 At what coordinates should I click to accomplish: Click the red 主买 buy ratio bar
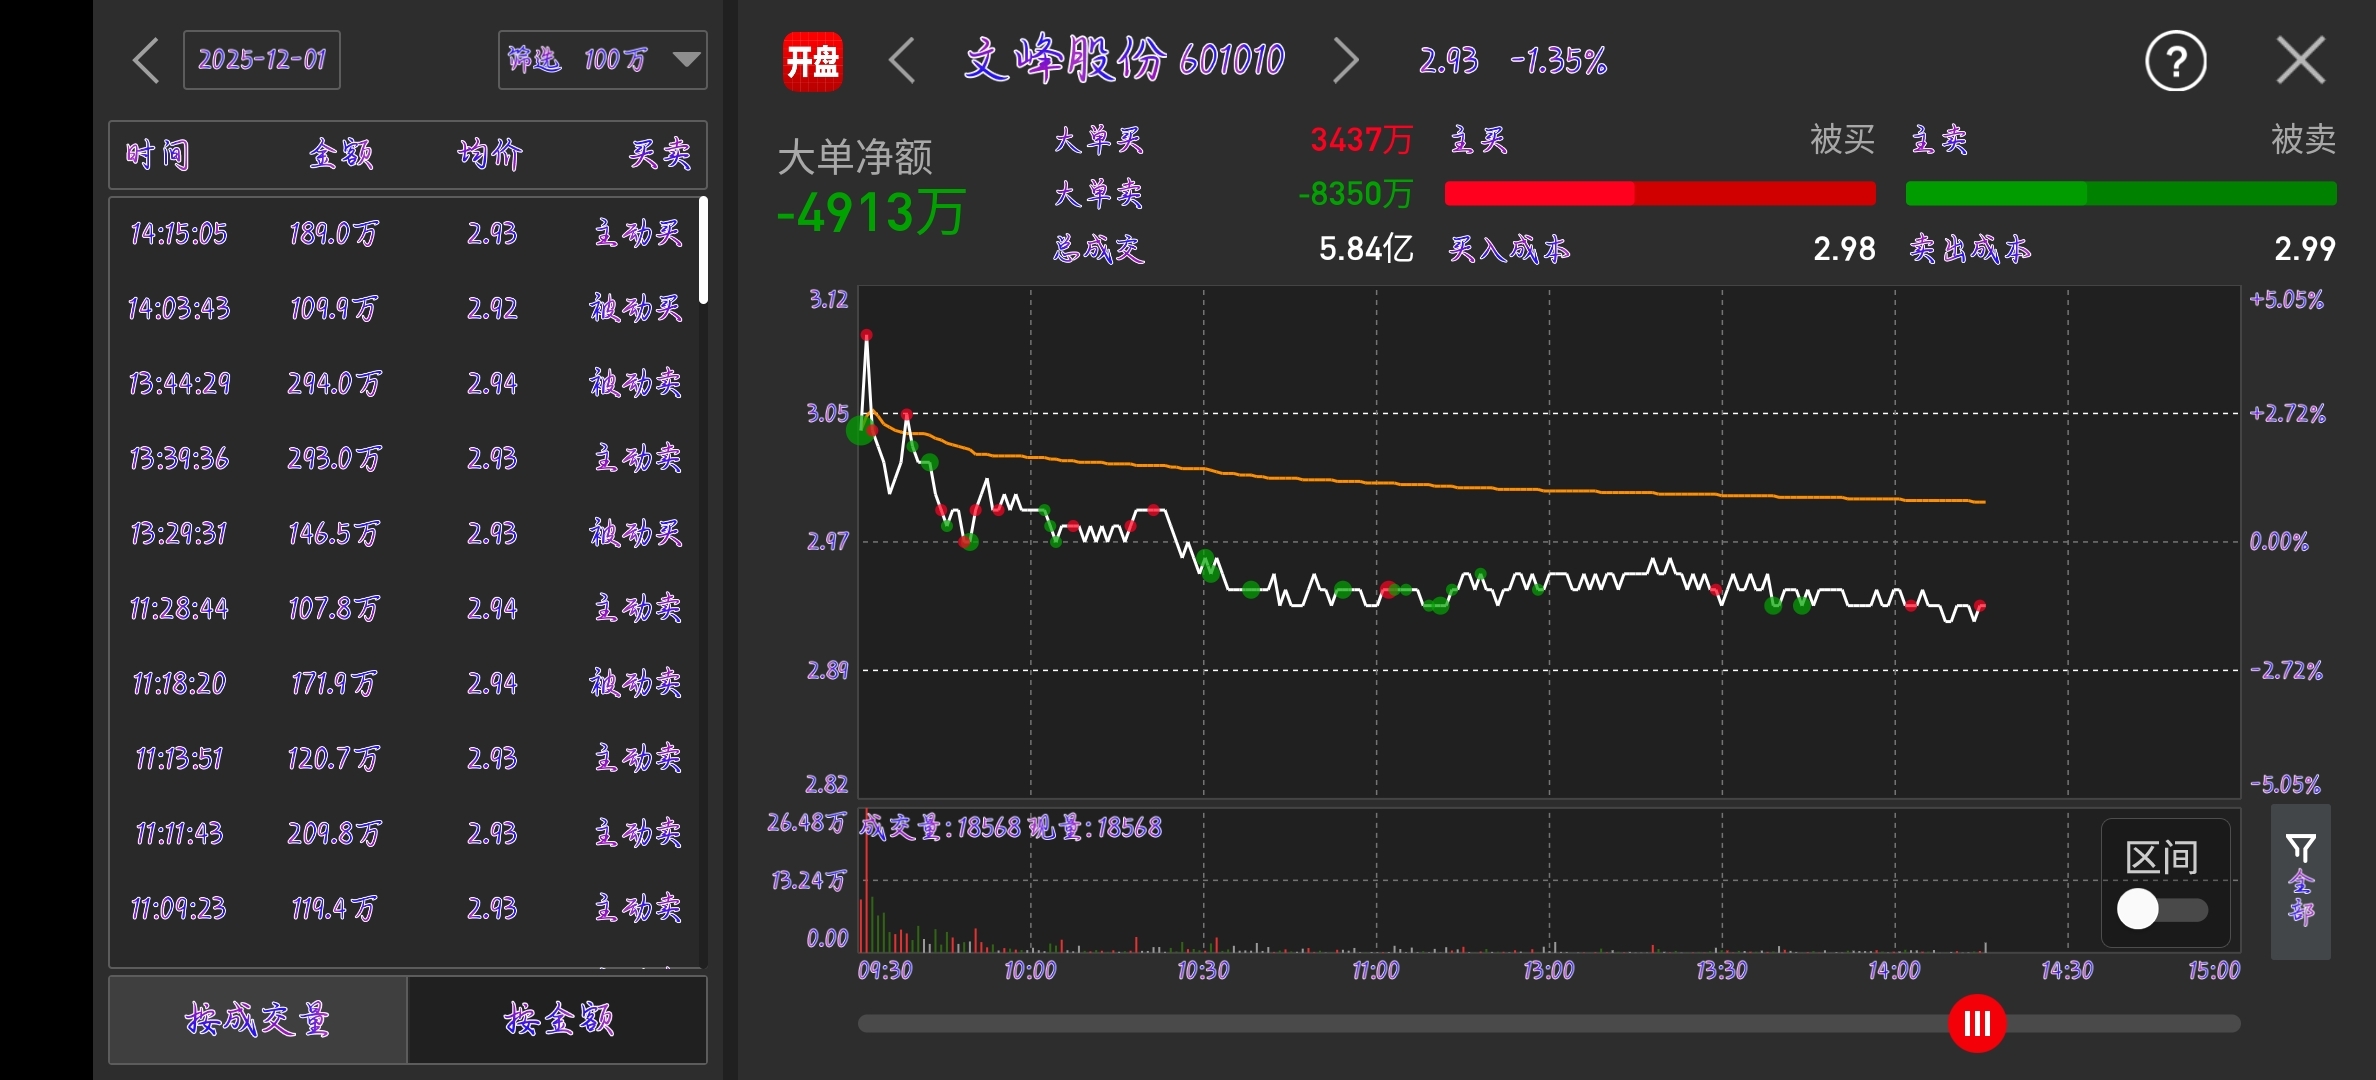(1540, 194)
